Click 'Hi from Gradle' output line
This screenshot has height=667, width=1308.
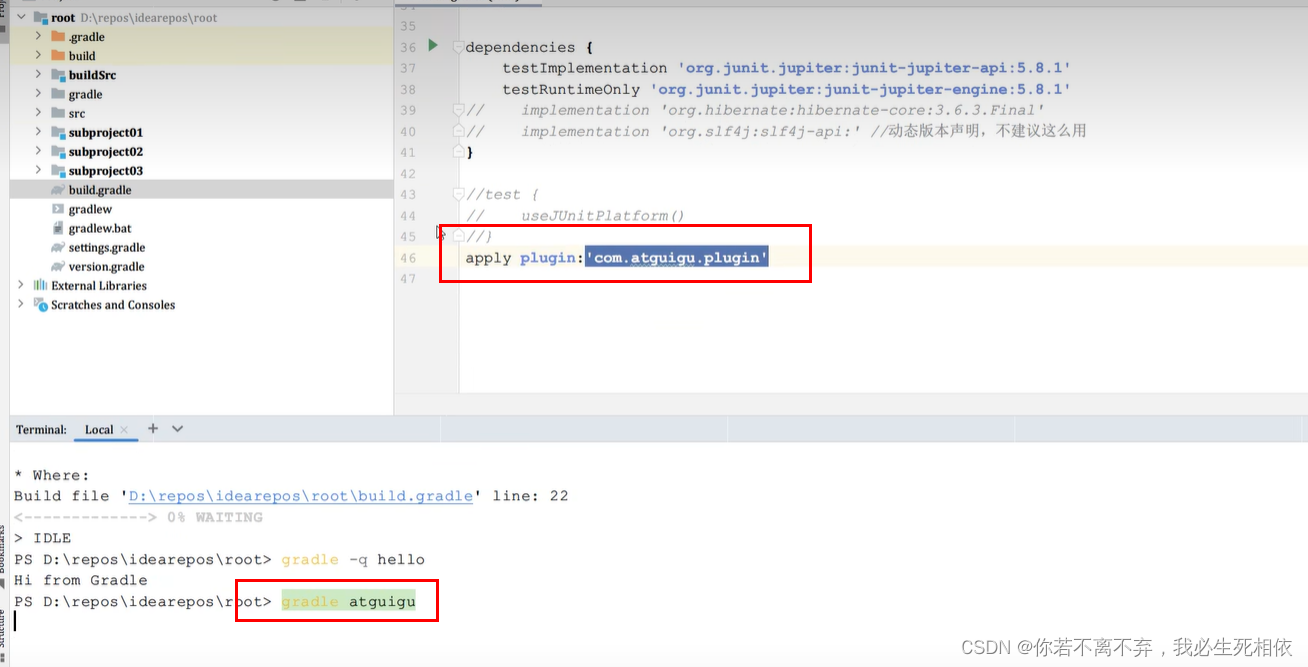(x=81, y=580)
